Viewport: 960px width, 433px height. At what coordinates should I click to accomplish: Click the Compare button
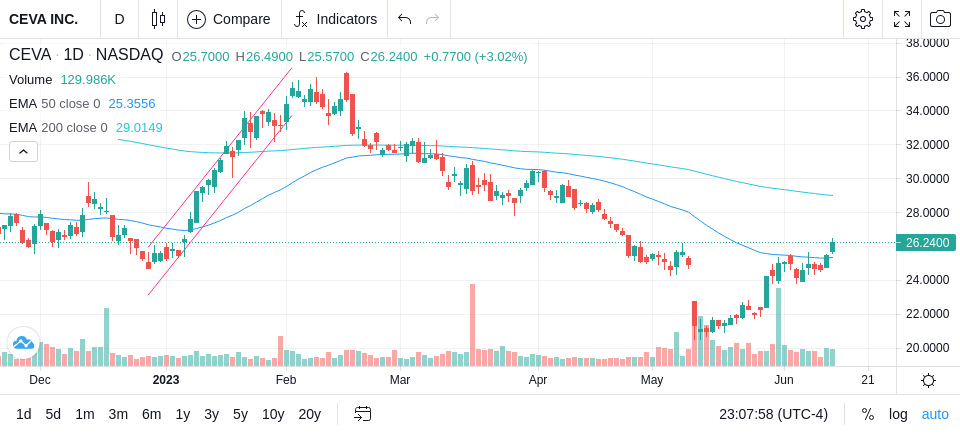[x=229, y=19]
